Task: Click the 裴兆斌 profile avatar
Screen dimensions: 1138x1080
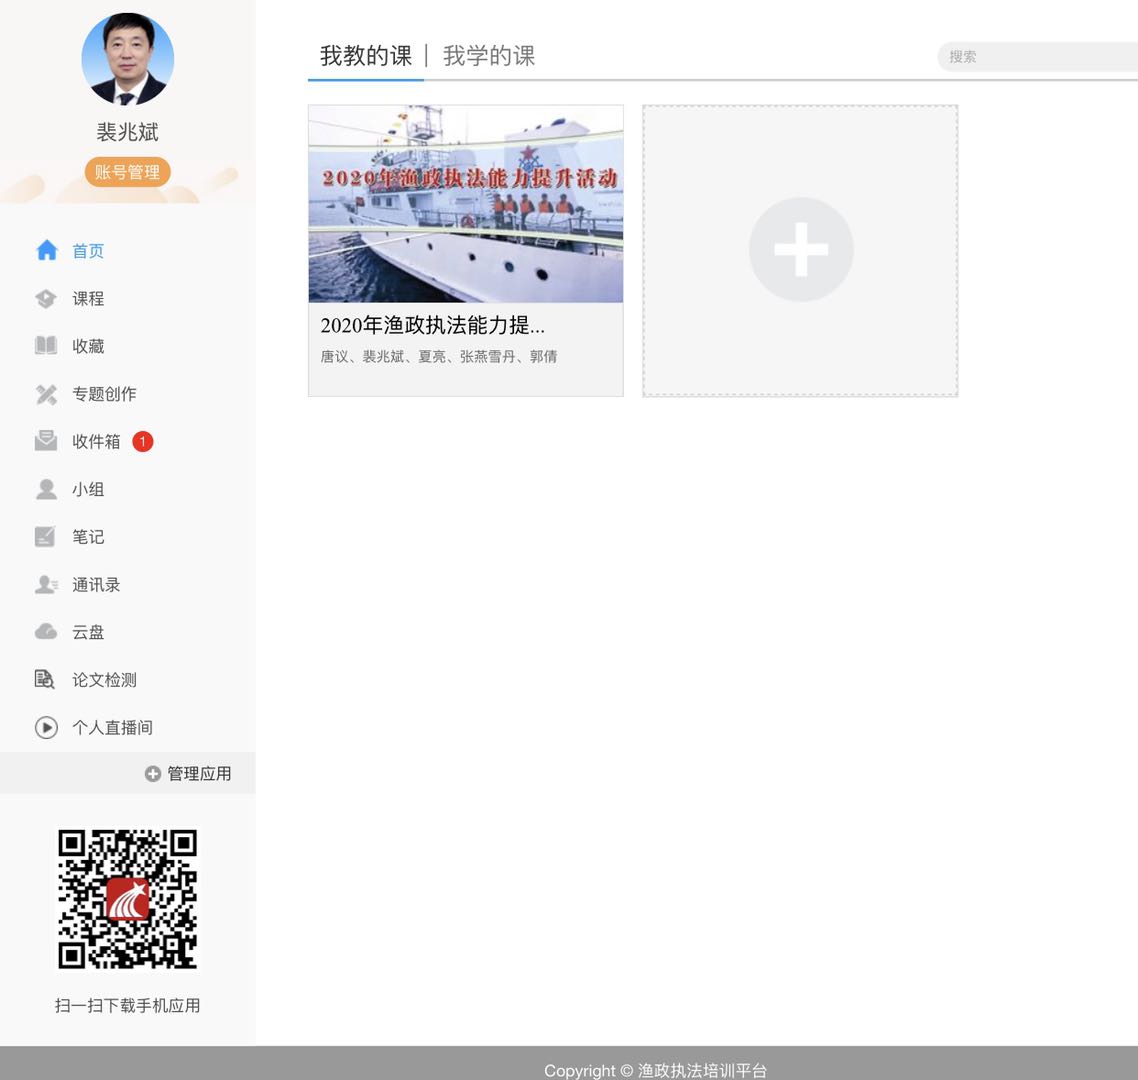Action: coord(128,59)
